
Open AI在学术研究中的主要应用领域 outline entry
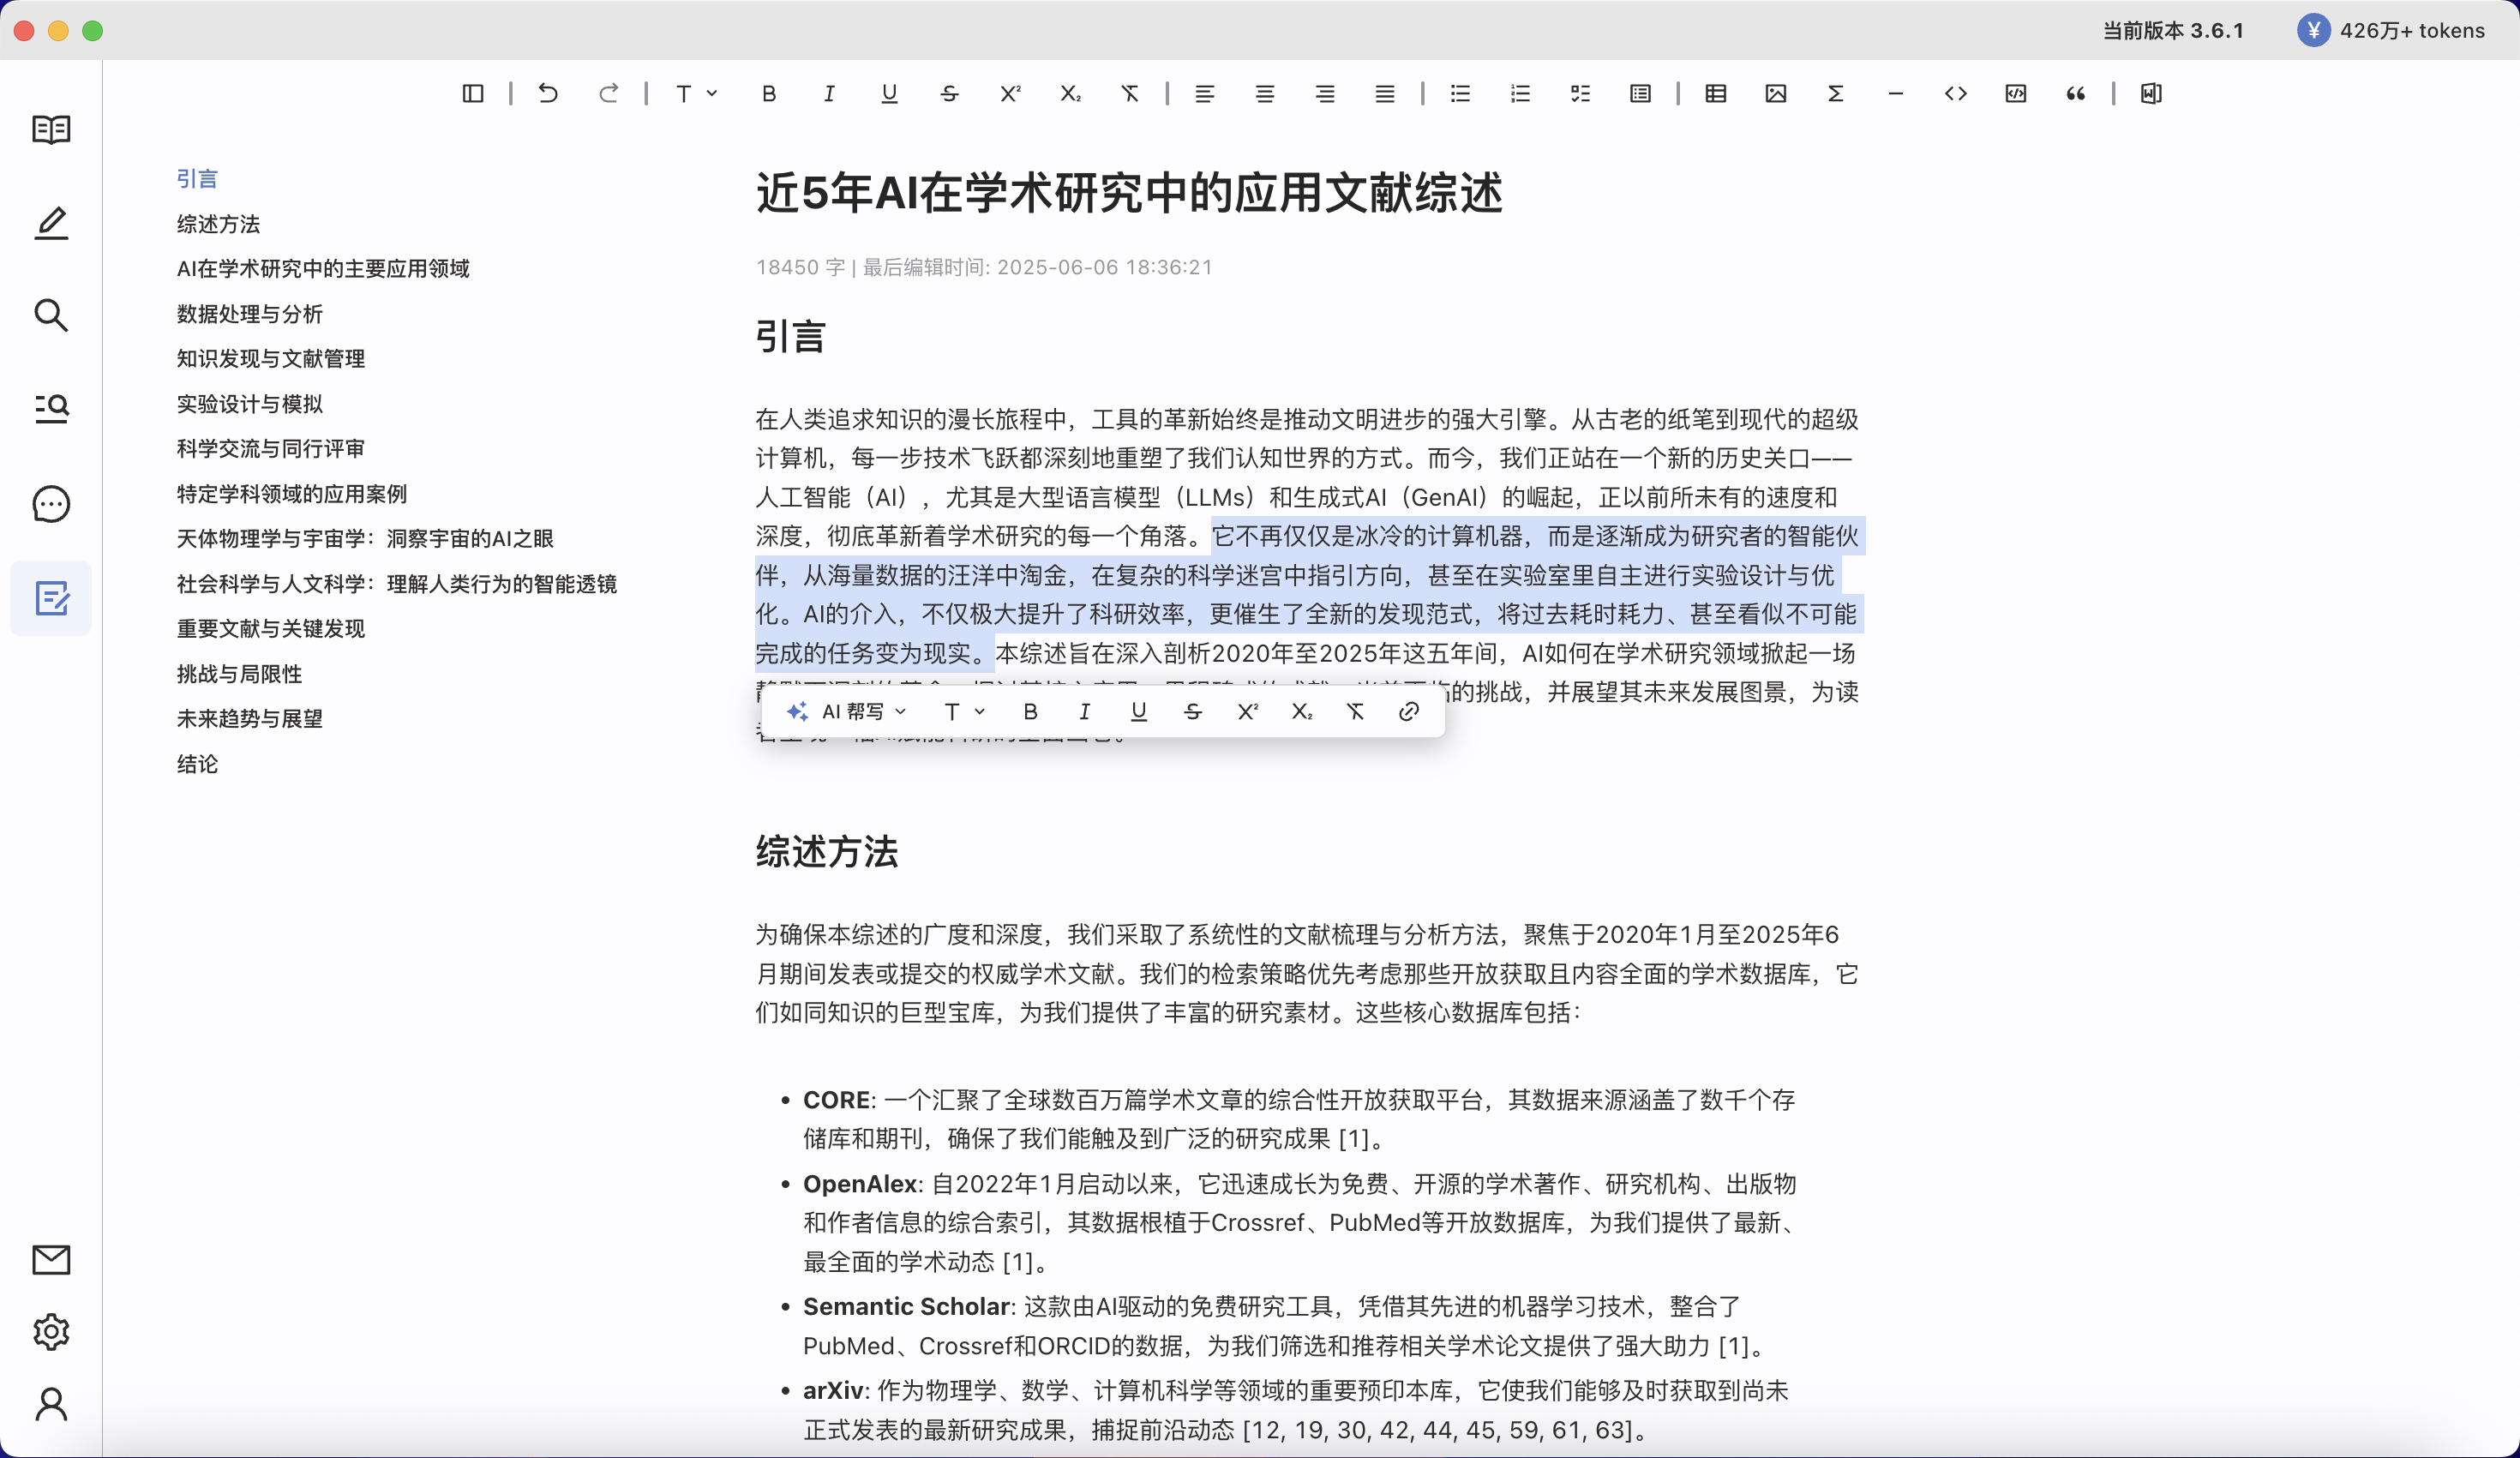[323, 268]
